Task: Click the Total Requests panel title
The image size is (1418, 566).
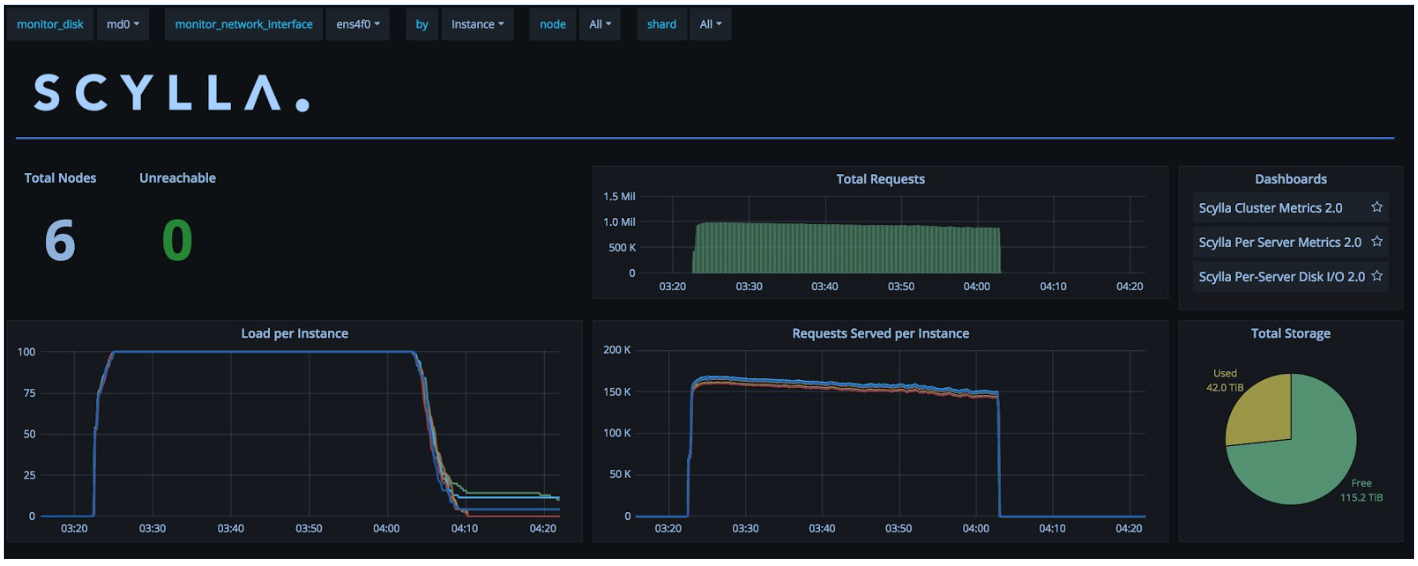Action: coord(880,179)
